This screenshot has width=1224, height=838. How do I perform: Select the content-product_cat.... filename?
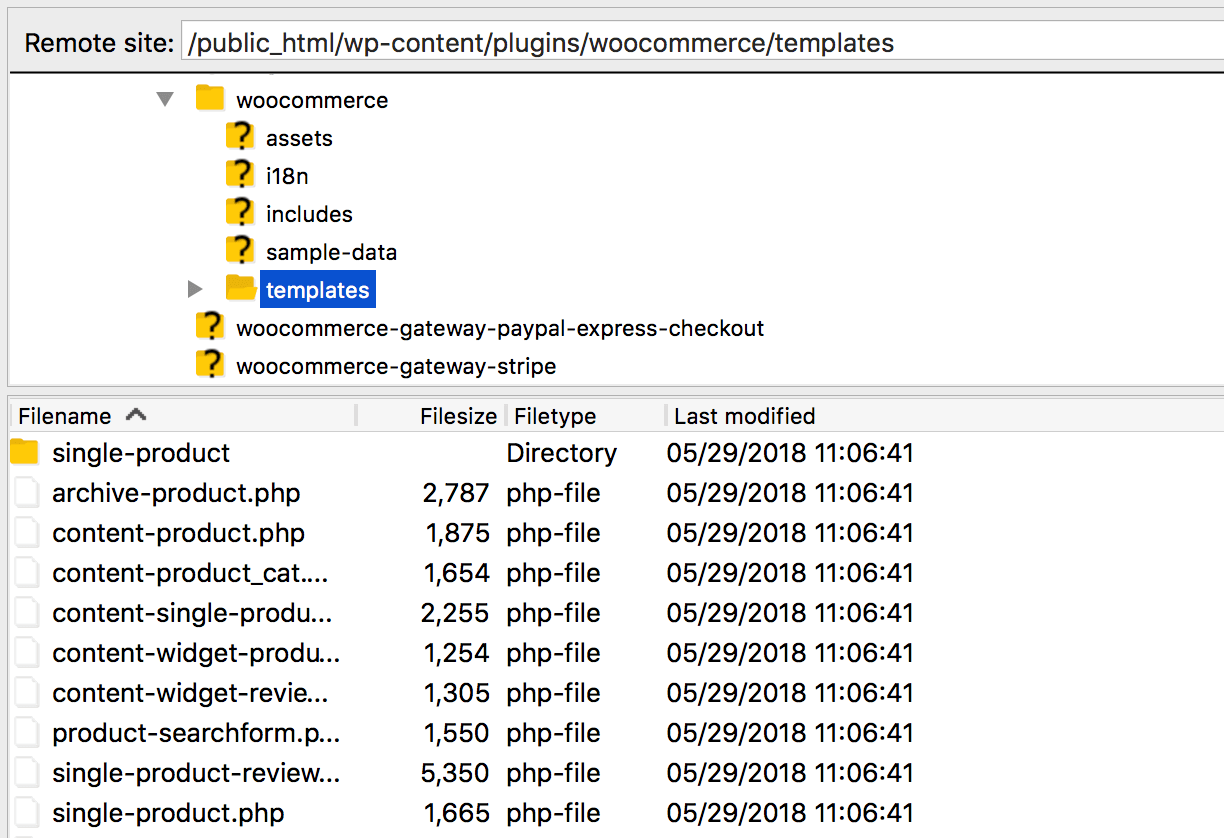tap(190, 573)
